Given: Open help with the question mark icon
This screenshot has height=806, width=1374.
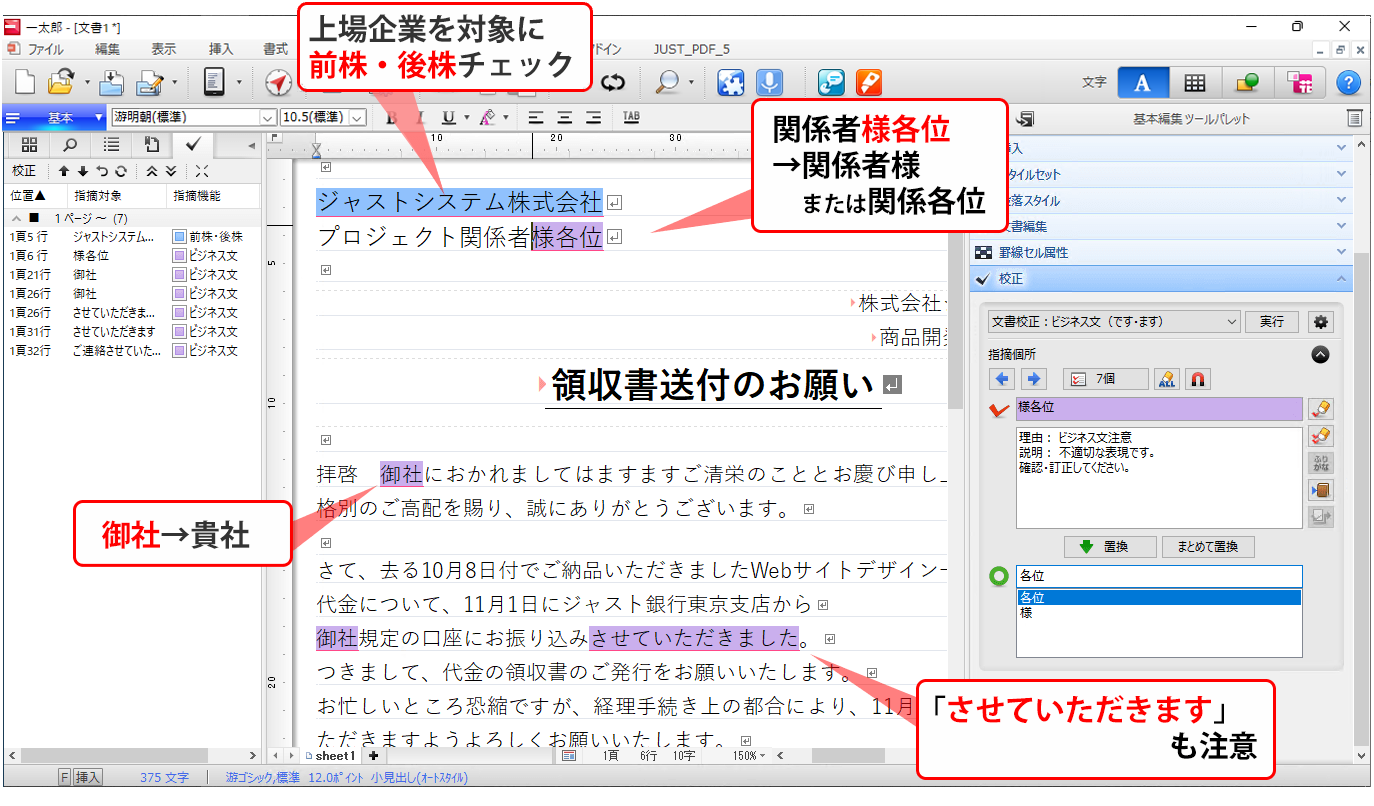Looking at the screenshot, I should [x=1348, y=83].
